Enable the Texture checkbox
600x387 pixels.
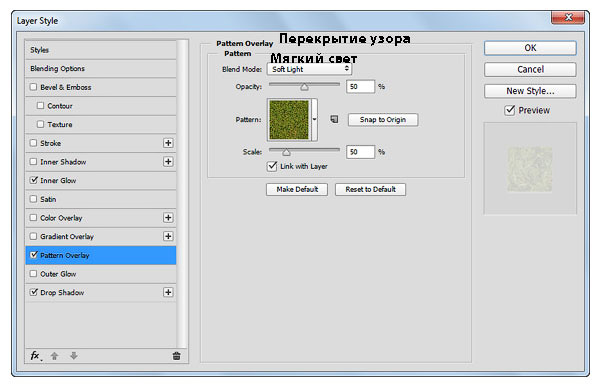pos(40,124)
